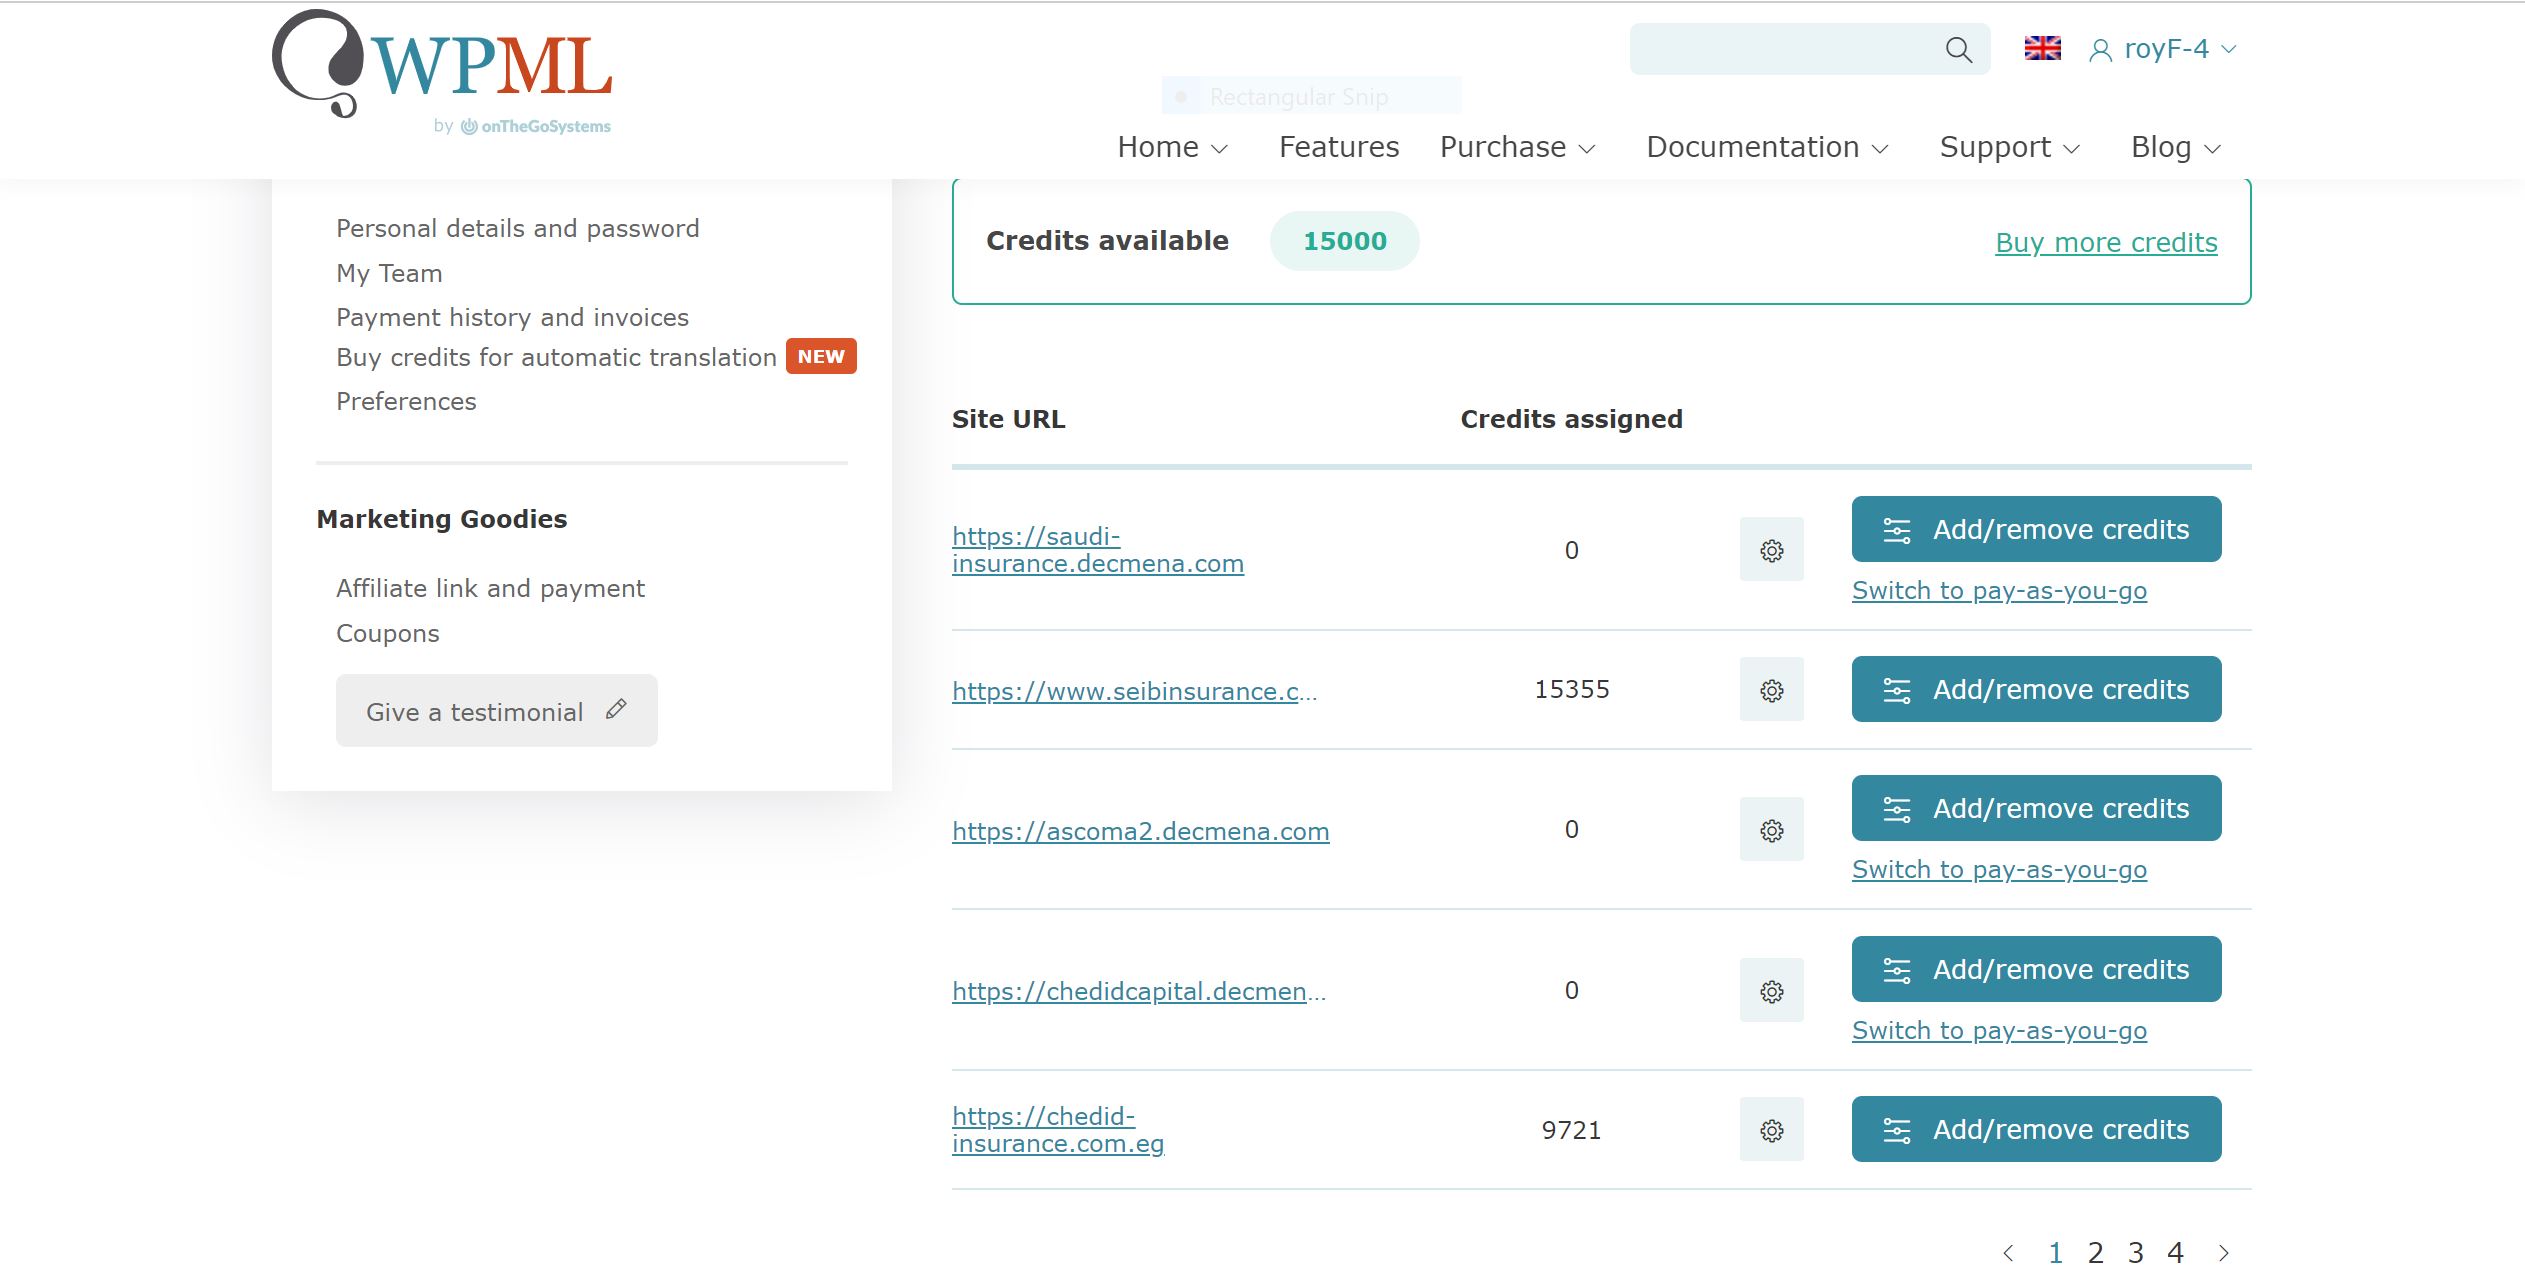Add/remove credits for chedidcapital site
Screen dimensions: 2525x1275
pos(2036,969)
